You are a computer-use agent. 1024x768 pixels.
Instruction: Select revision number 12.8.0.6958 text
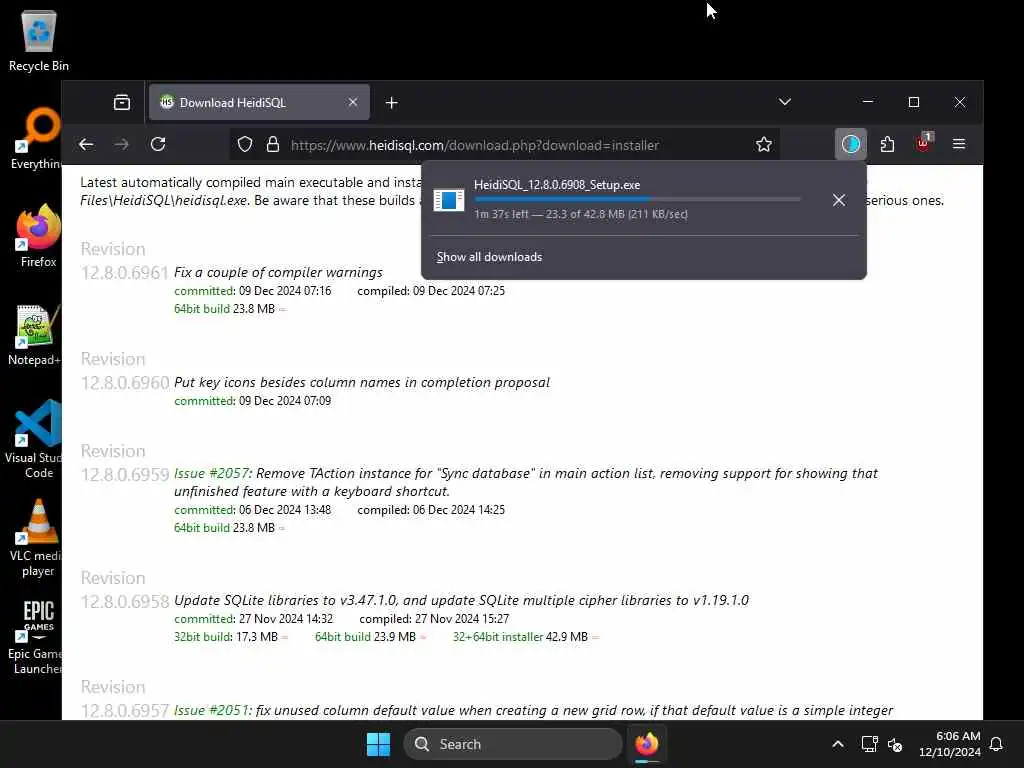[125, 601]
